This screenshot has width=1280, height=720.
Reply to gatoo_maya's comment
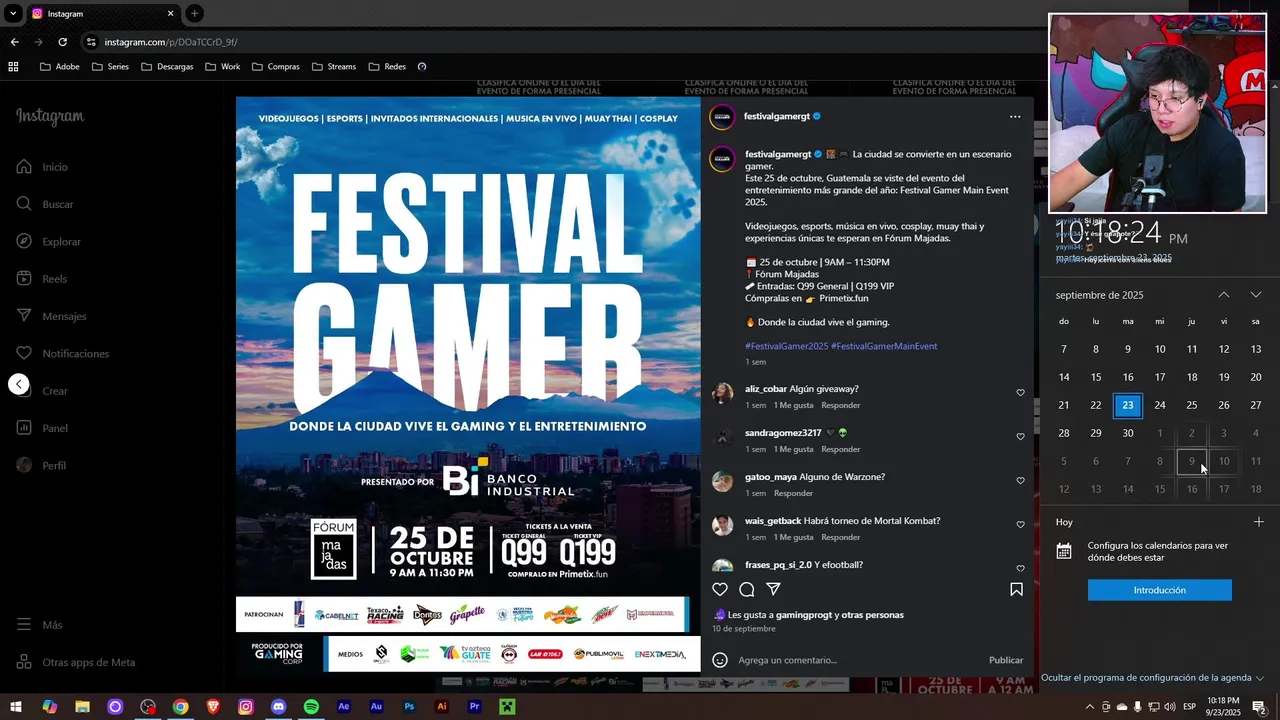[x=793, y=493]
